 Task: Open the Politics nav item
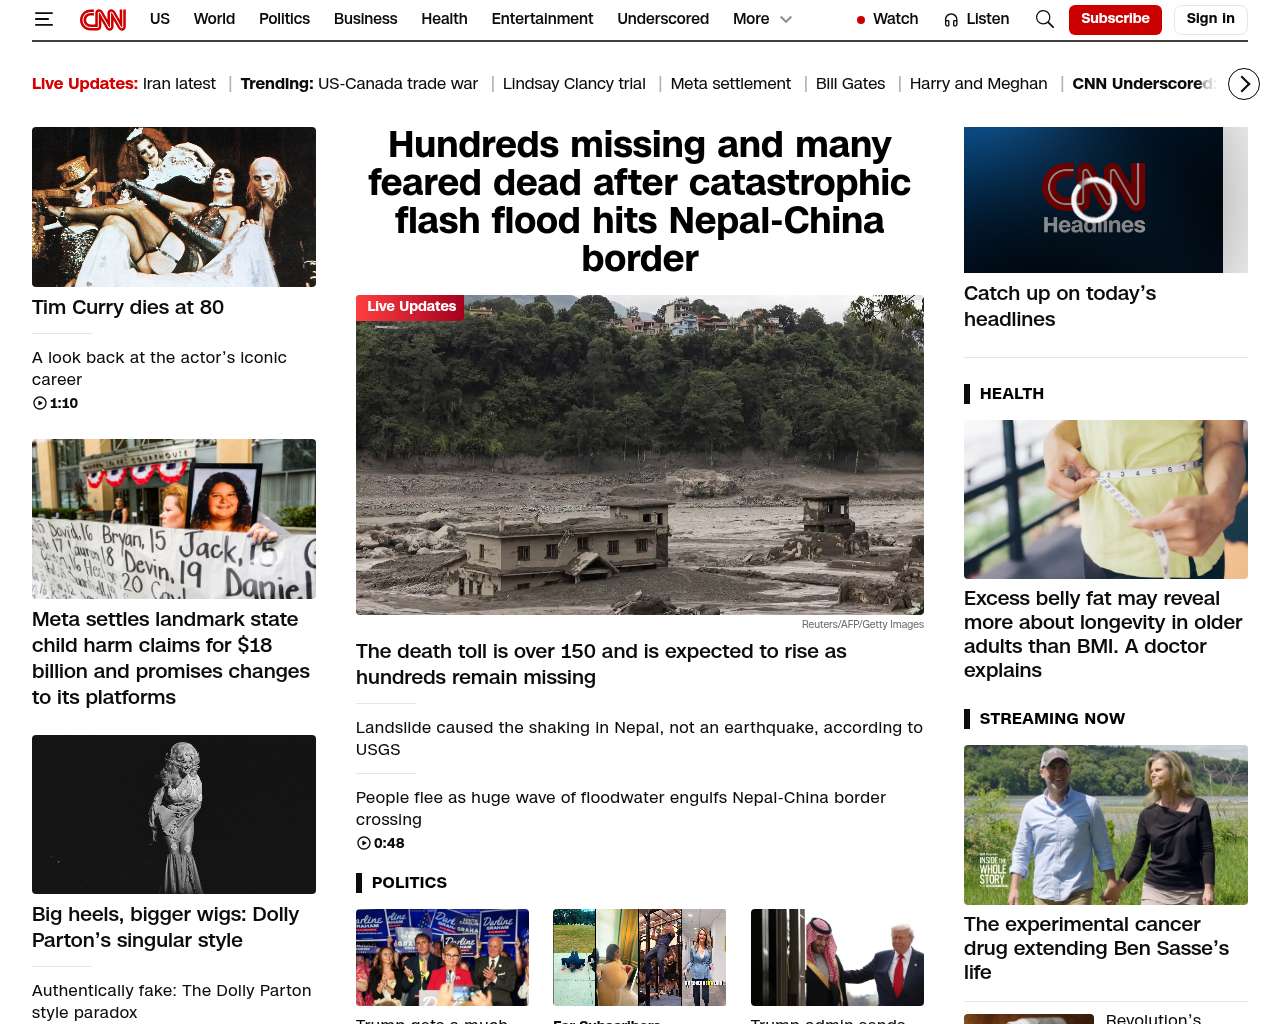(x=284, y=19)
